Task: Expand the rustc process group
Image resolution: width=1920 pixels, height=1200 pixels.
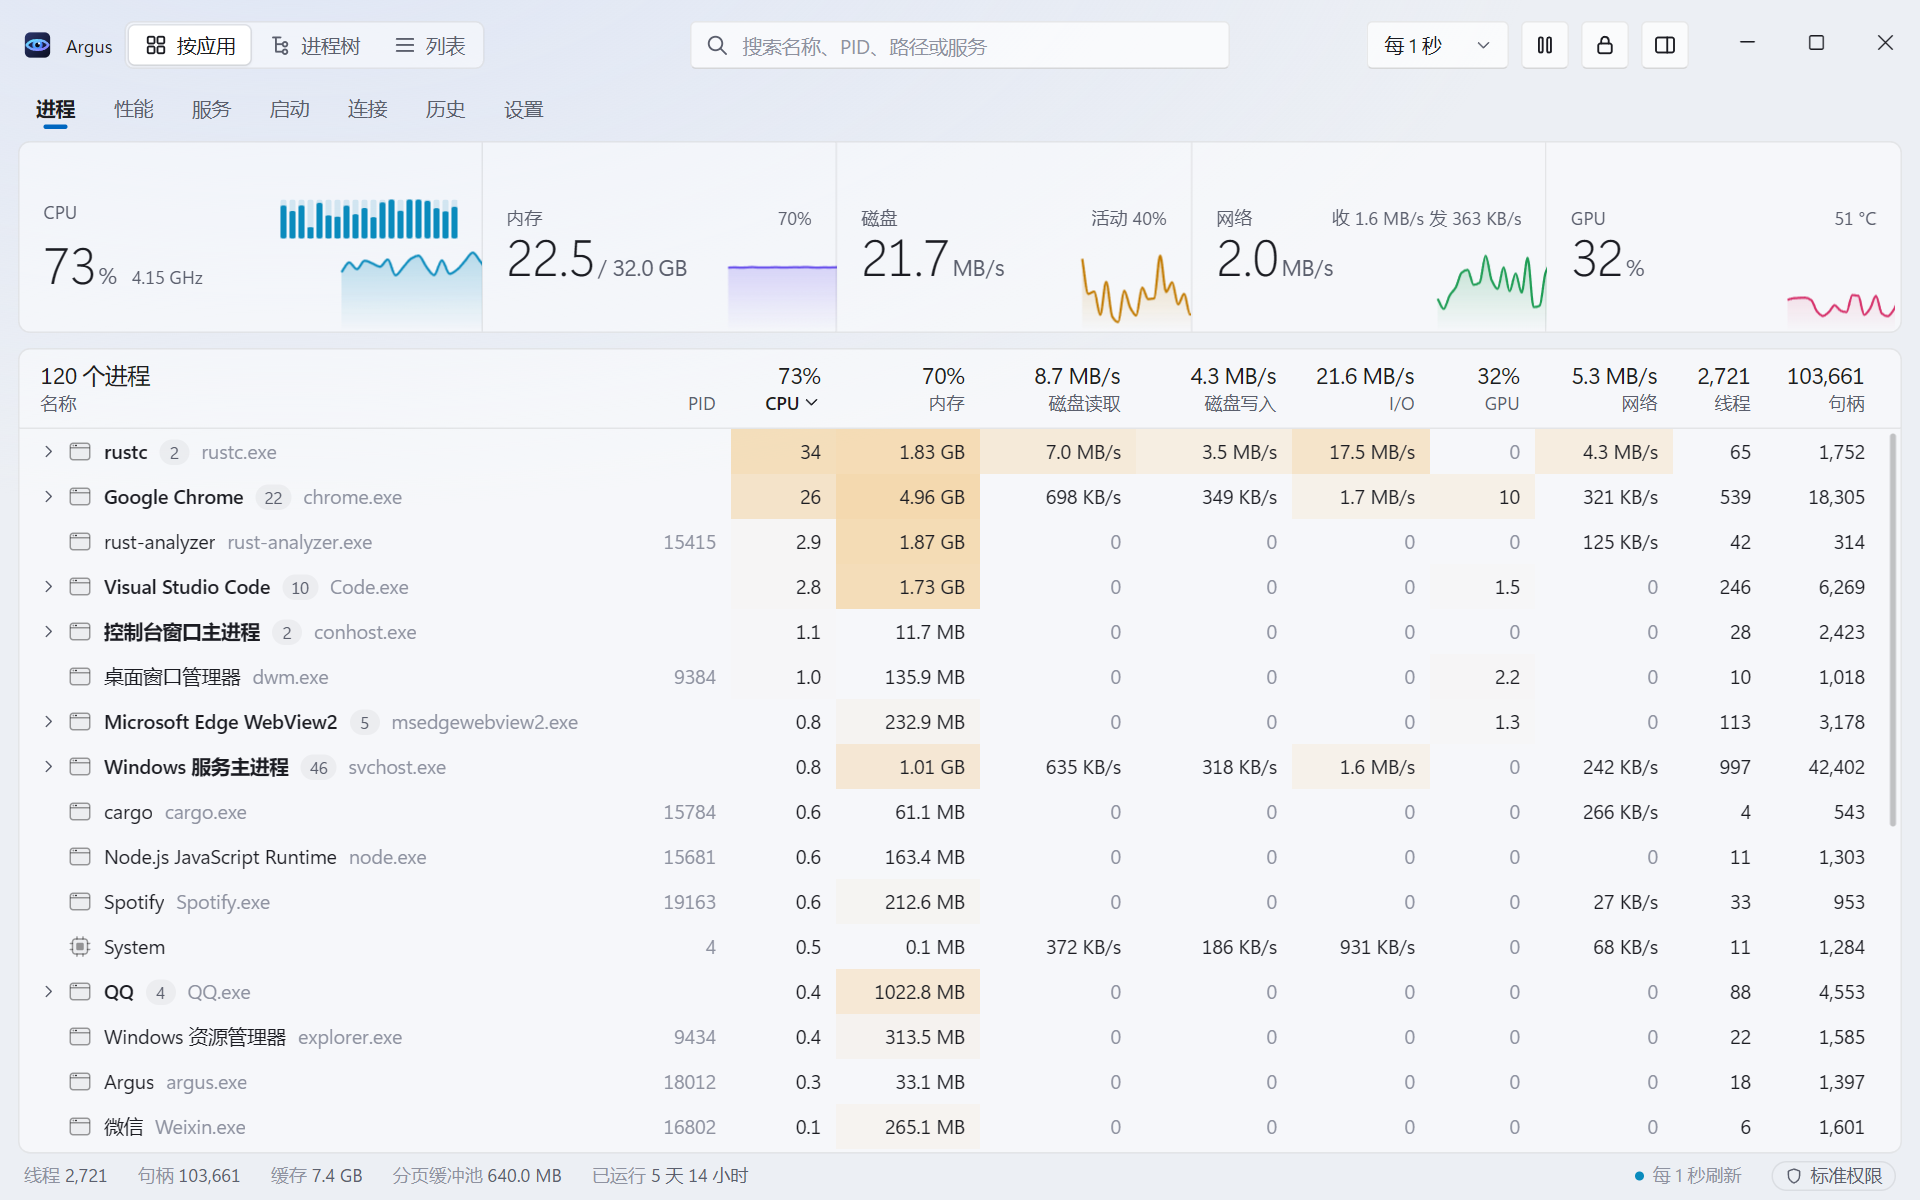Action: 48,452
